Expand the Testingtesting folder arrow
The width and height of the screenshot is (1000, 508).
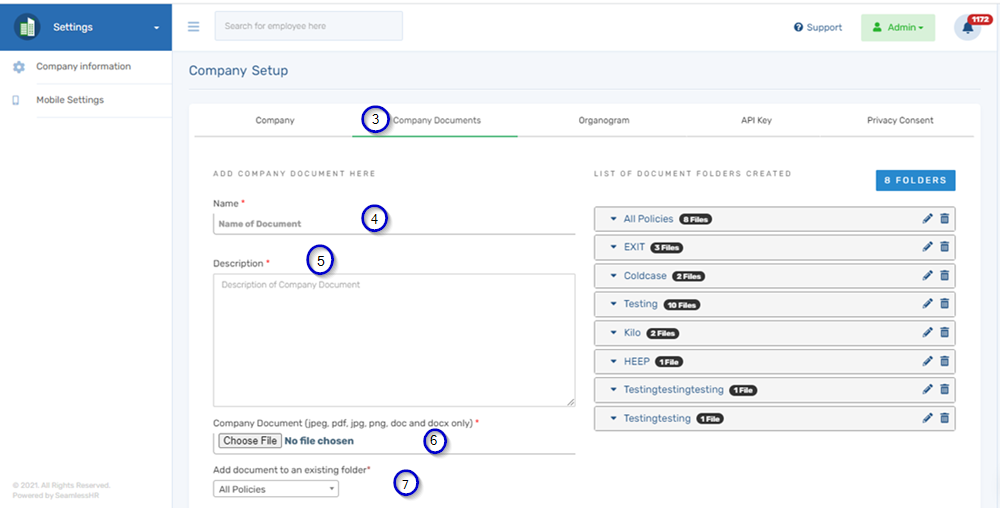614,418
